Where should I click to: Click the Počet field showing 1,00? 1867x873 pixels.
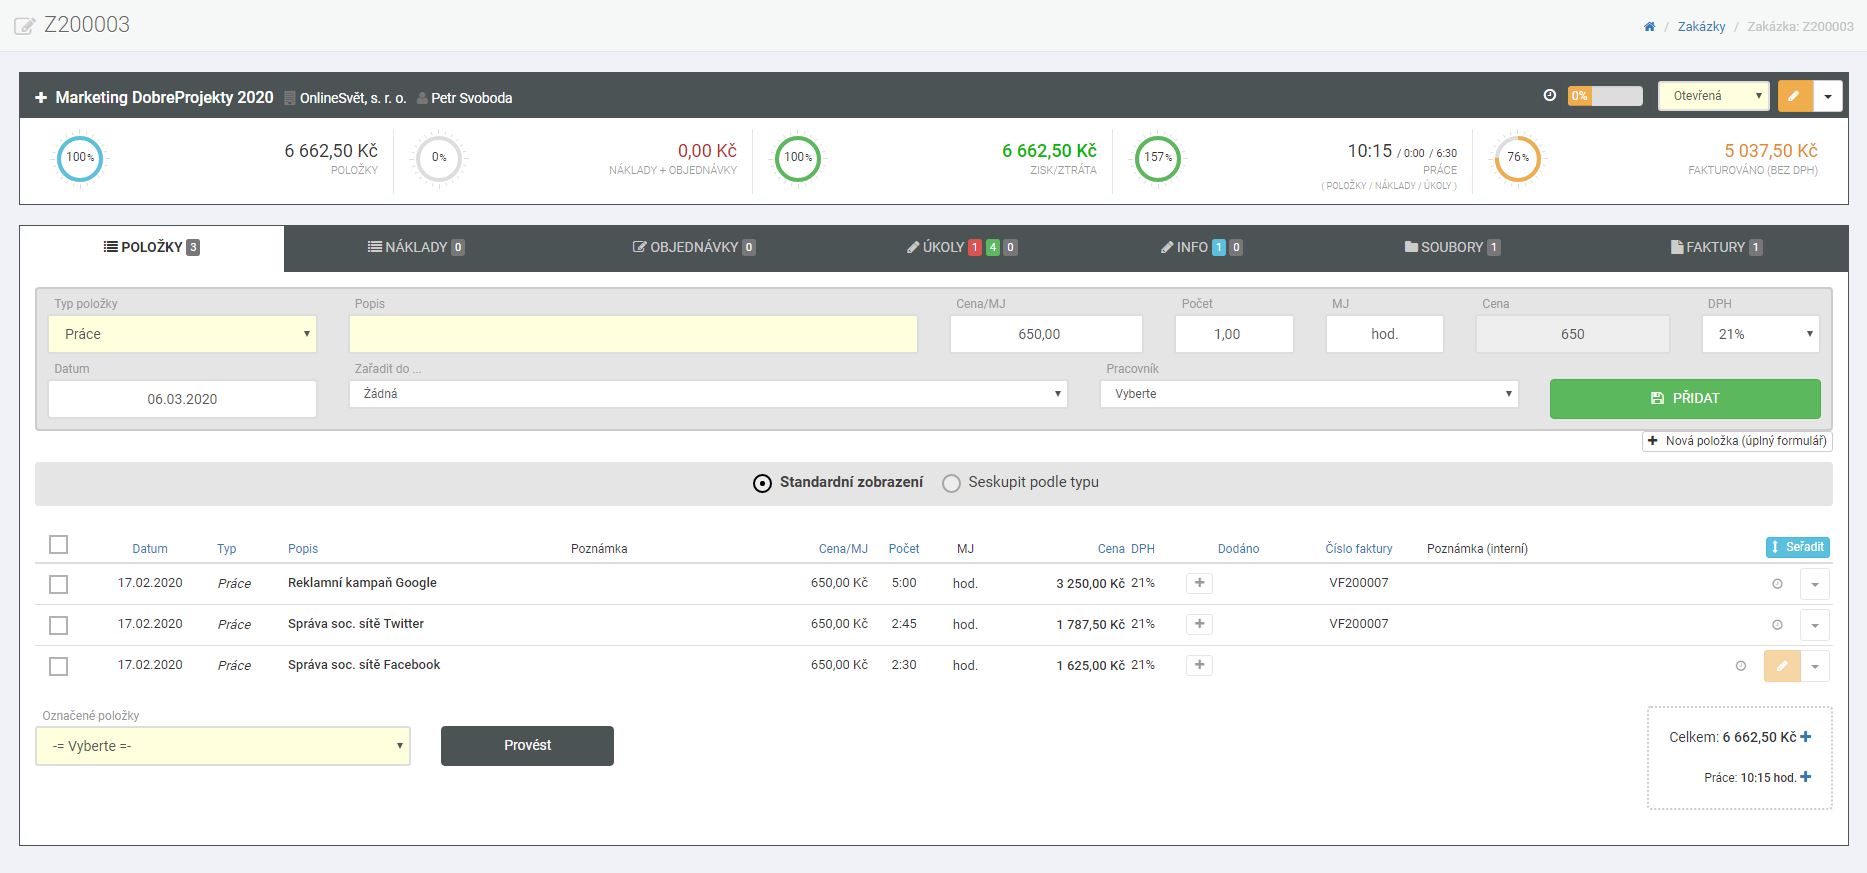coord(1234,334)
